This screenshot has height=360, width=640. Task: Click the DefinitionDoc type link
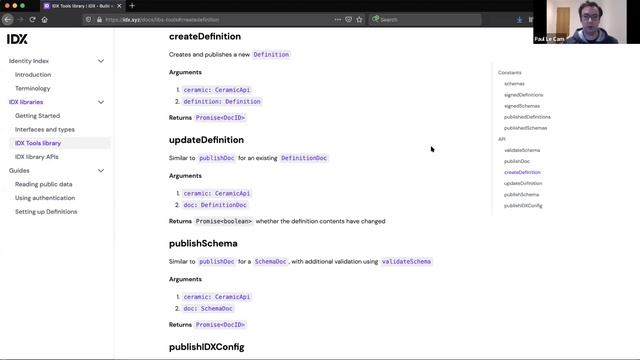pyautogui.click(x=304, y=158)
